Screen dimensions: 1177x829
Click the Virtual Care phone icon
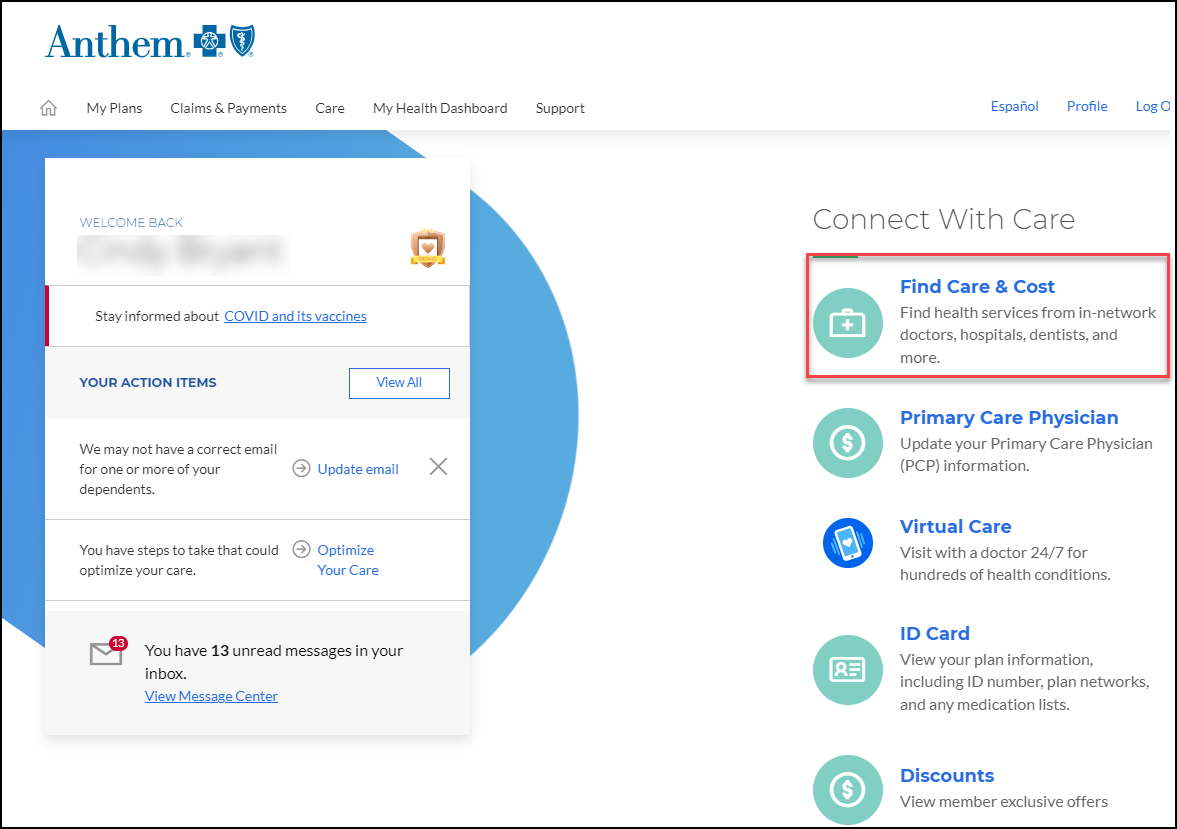coord(847,545)
